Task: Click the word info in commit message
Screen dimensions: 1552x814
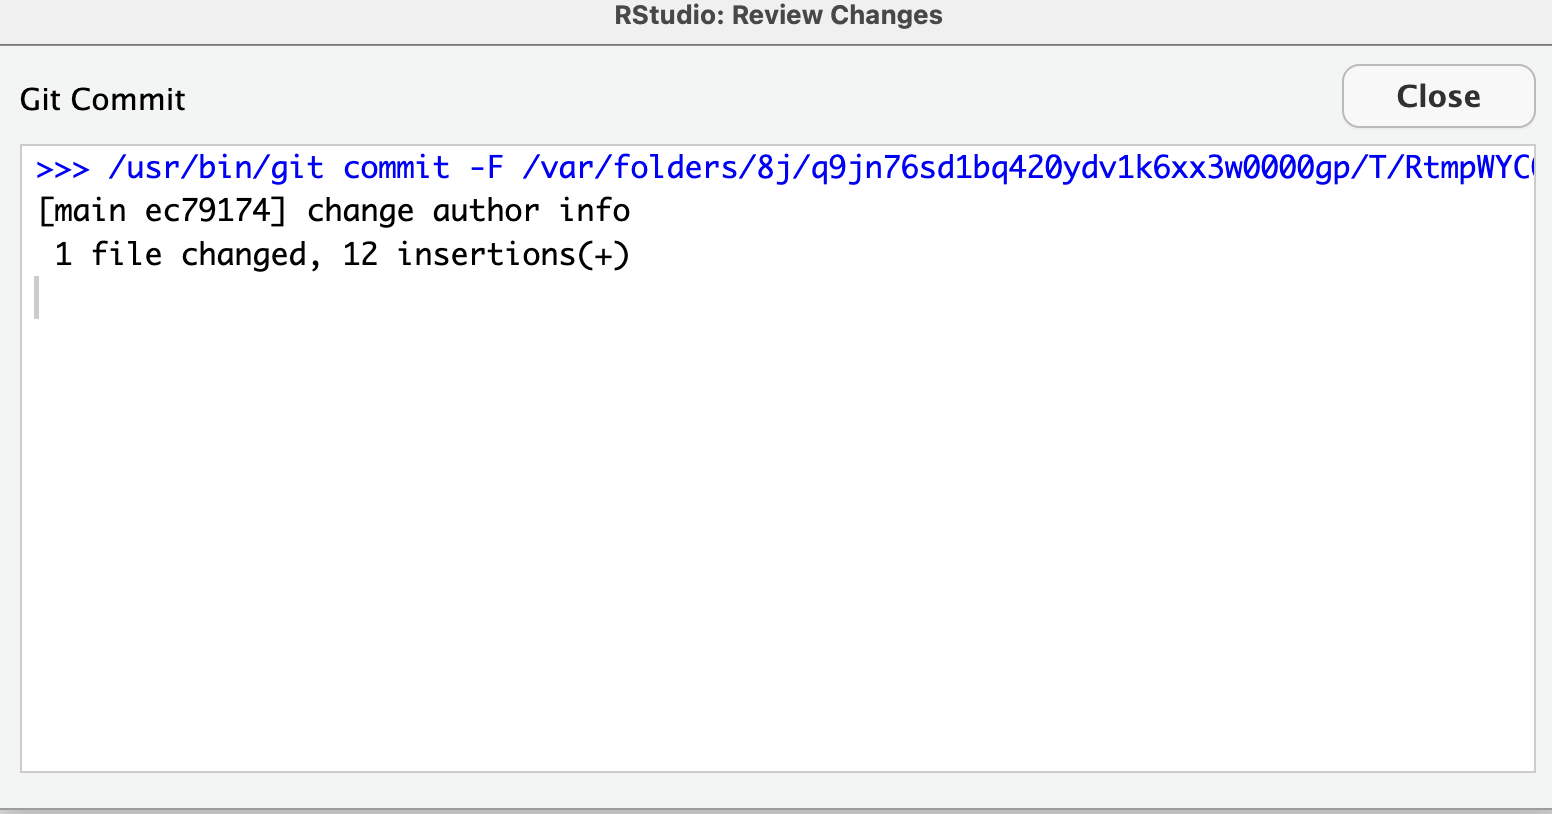Action: 594,211
